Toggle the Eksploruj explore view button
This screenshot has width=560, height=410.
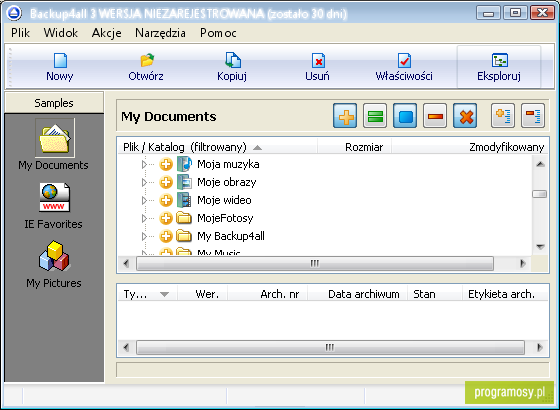pos(499,67)
